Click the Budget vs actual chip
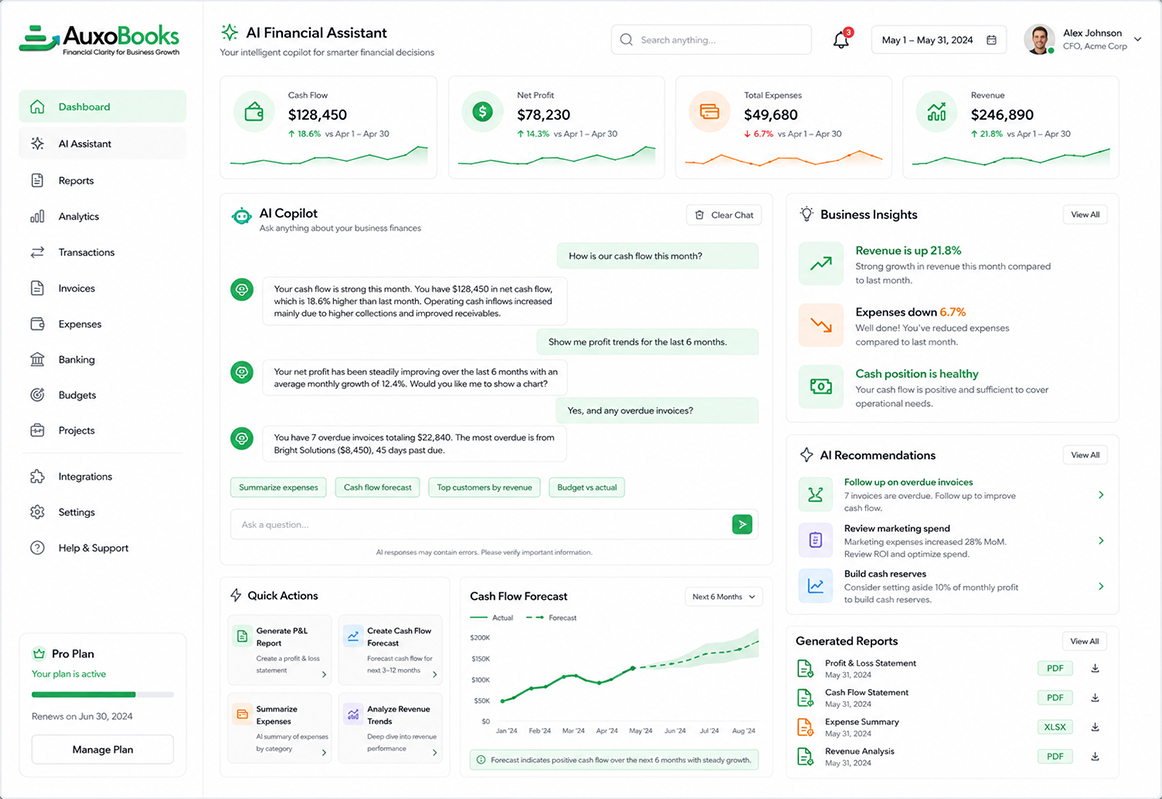Image resolution: width=1162 pixels, height=799 pixels. point(587,487)
